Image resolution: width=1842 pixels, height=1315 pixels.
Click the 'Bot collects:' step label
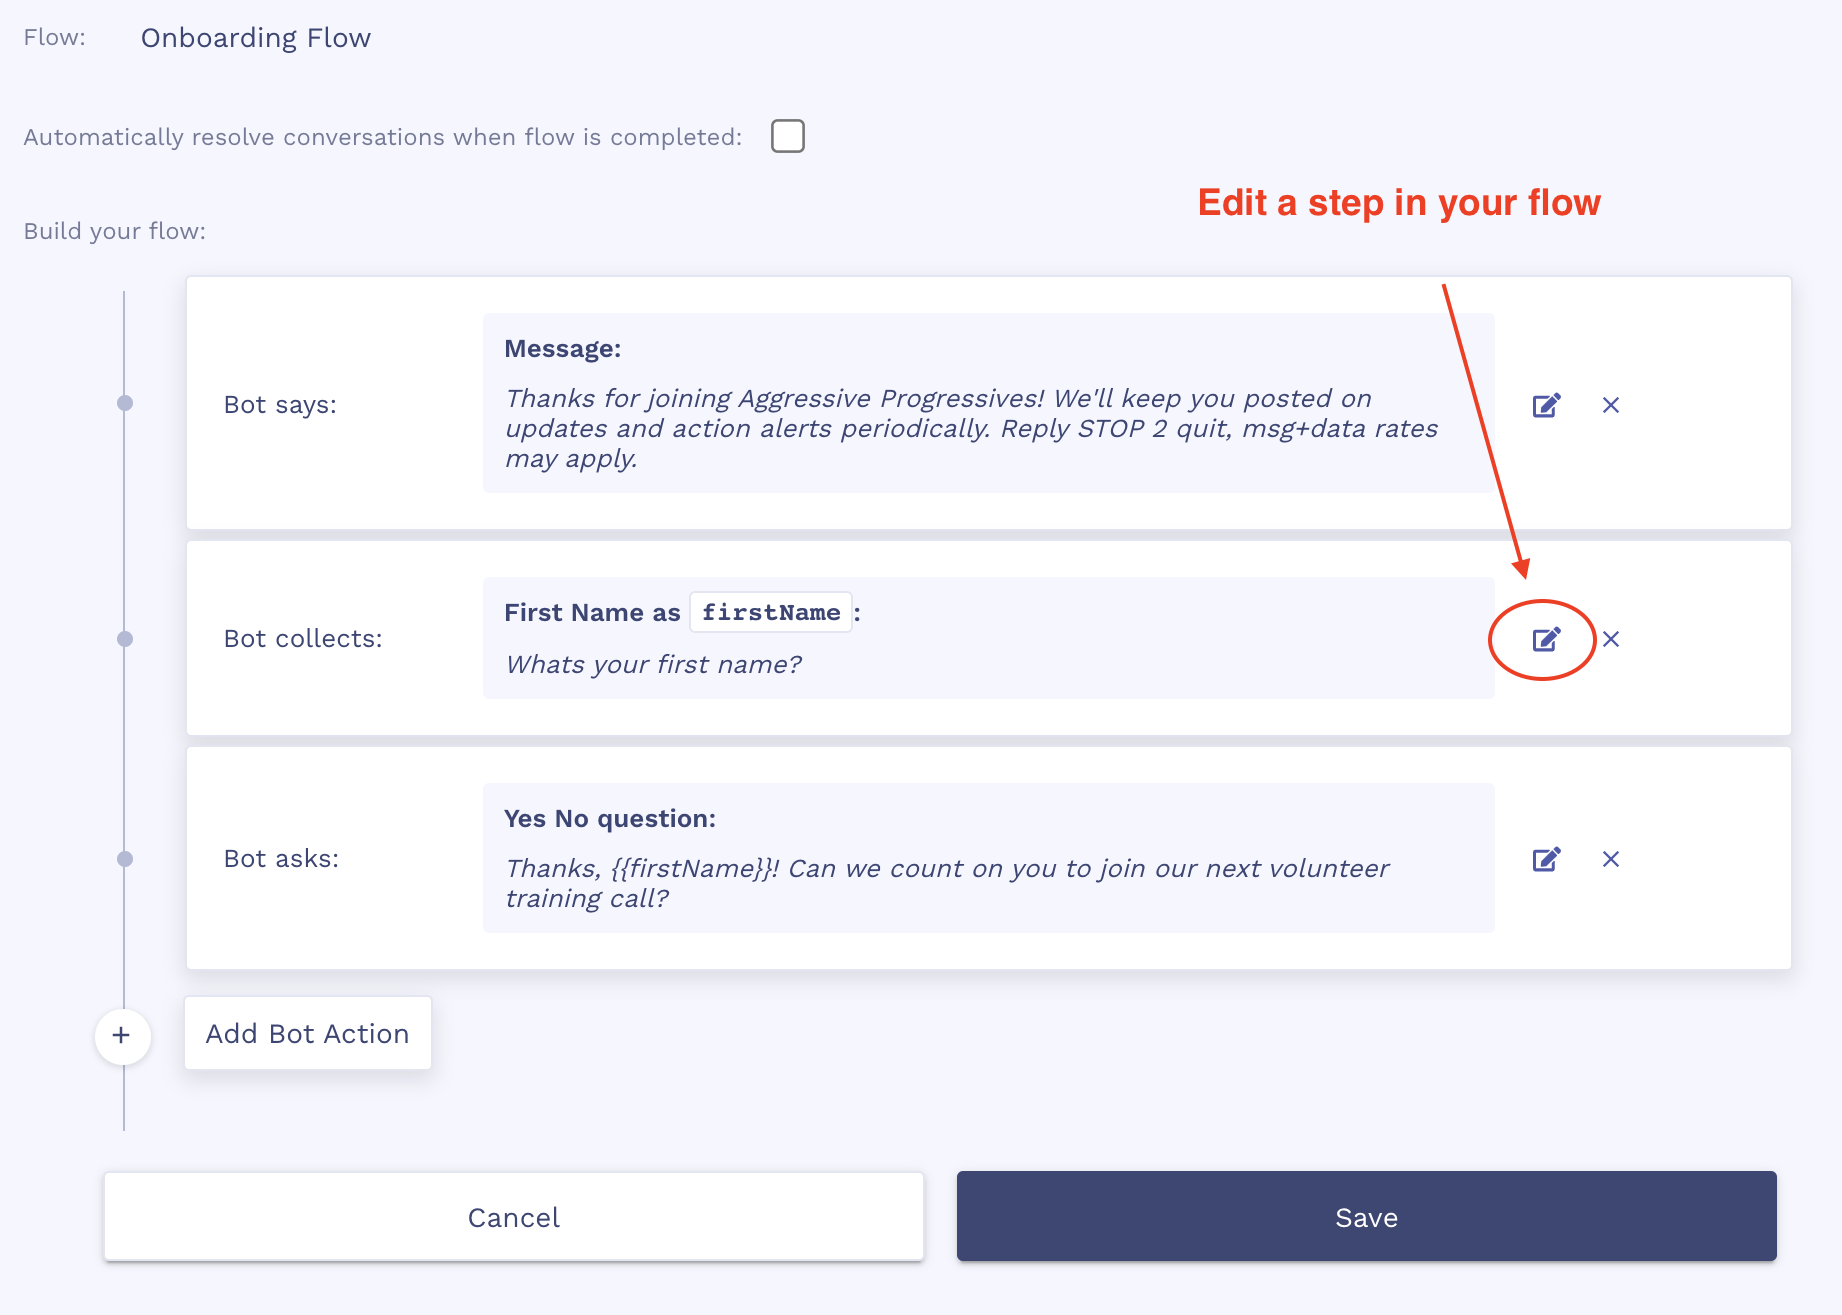pyautogui.click(x=303, y=639)
